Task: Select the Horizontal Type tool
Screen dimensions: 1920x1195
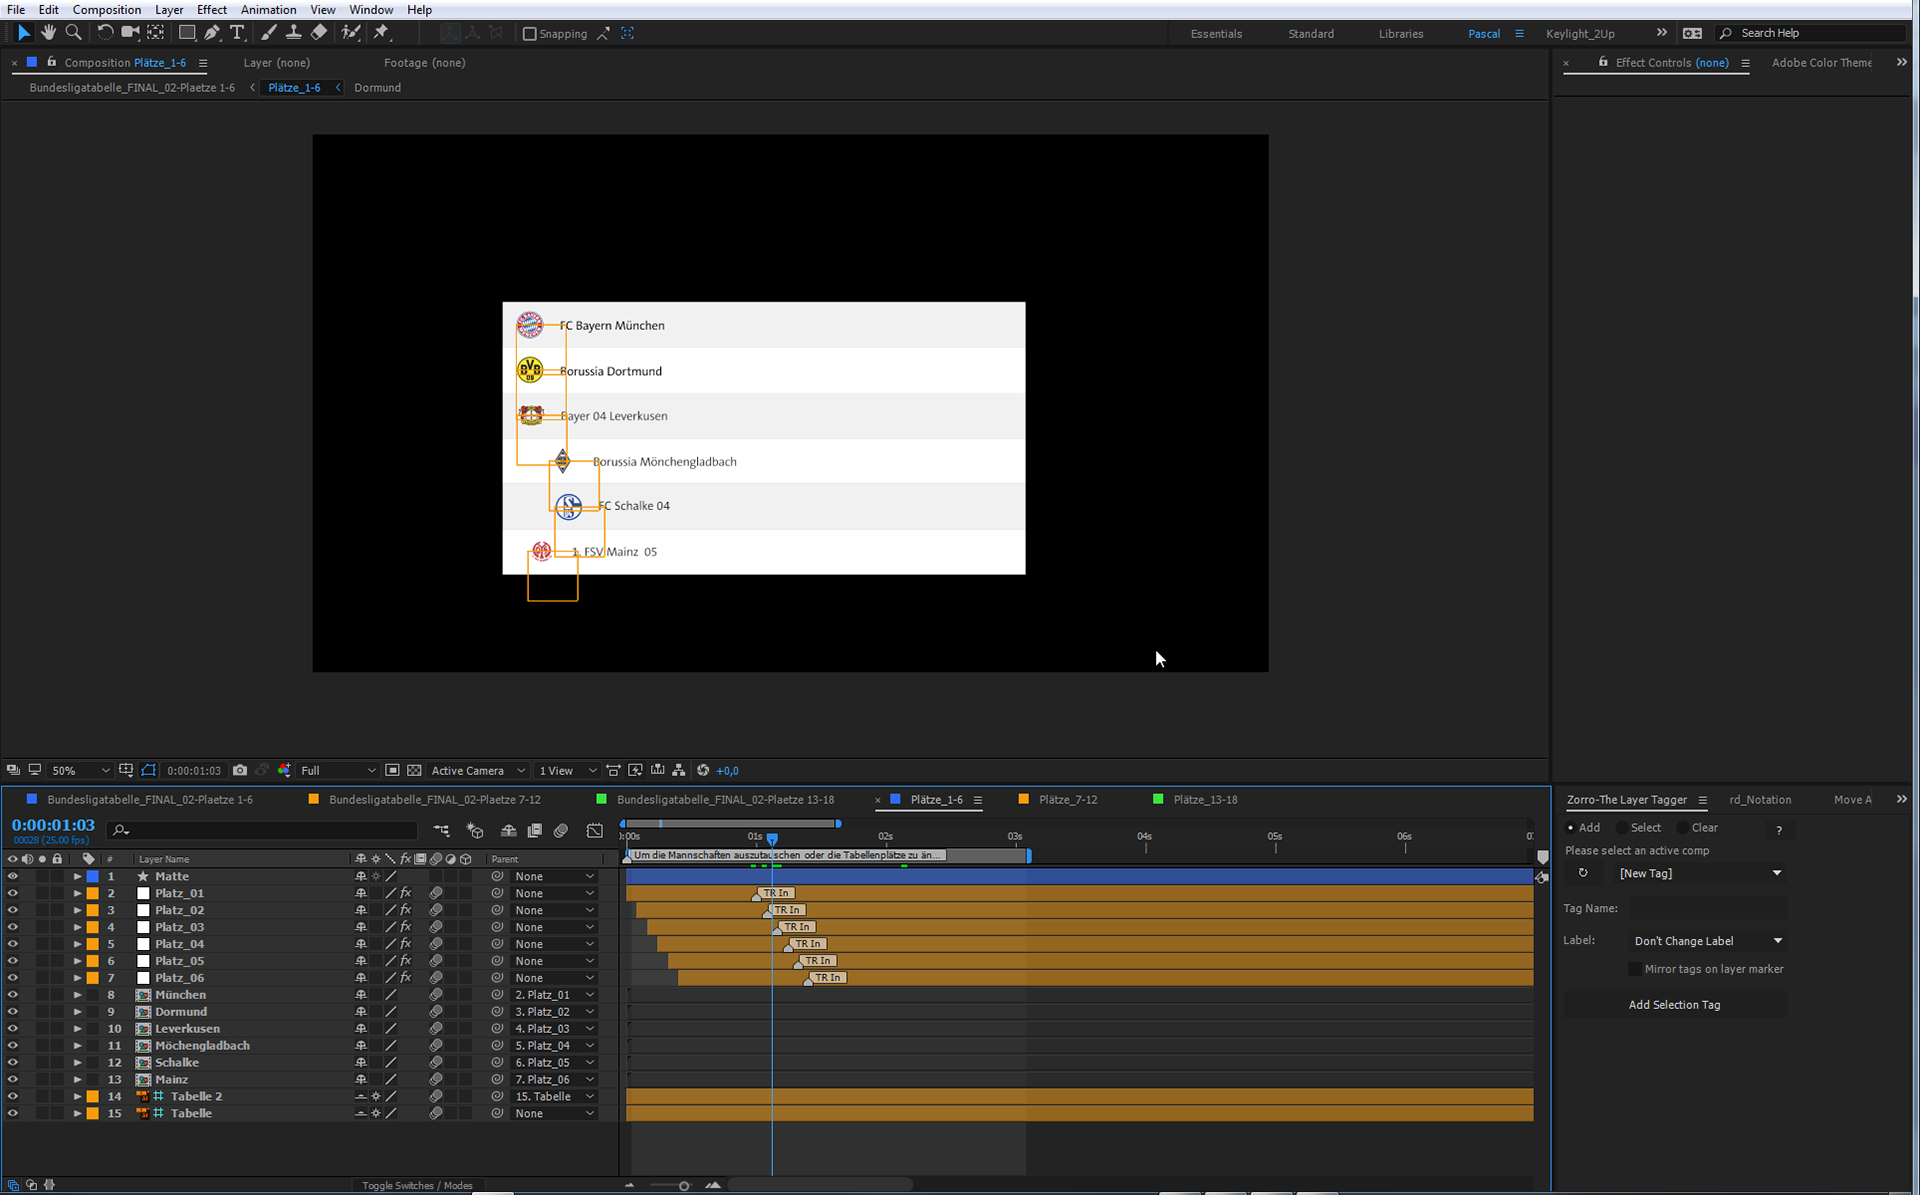Action: 237,33
